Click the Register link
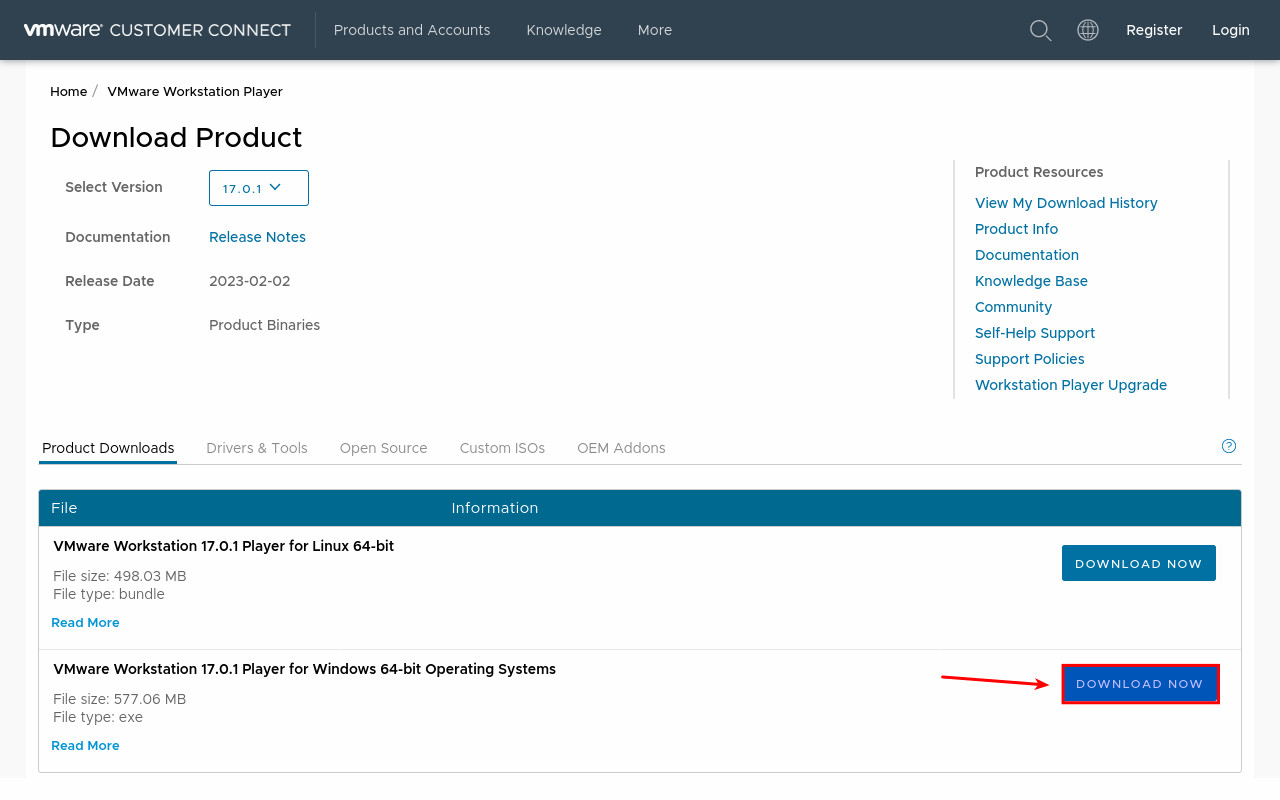The width and height of the screenshot is (1280, 800). click(1154, 30)
